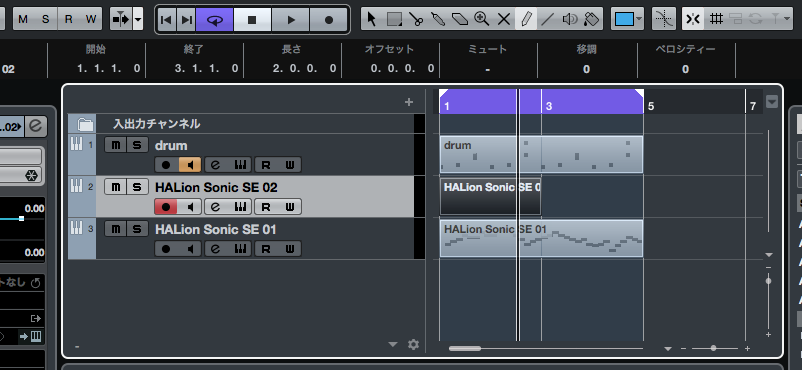The height and width of the screenshot is (370, 802).
Task: Click the 長さ length value field
Action: tap(305, 68)
